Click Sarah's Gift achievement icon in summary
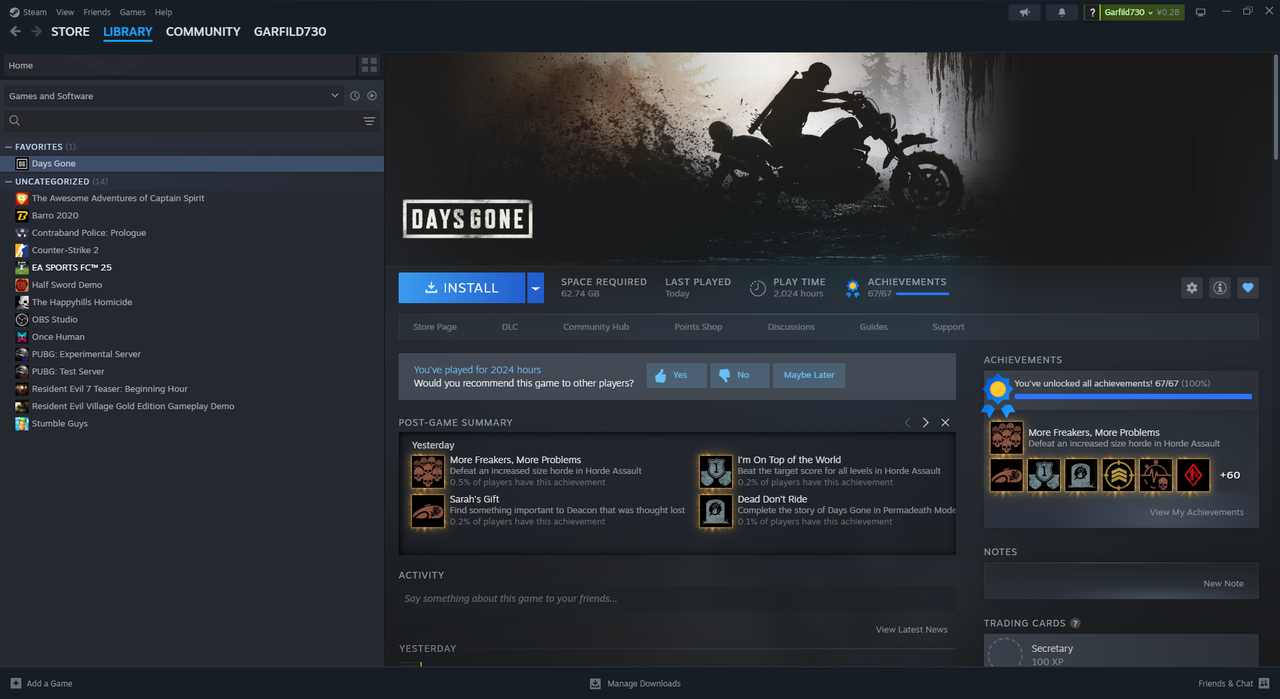This screenshot has height=699, width=1280. pyautogui.click(x=428, y=510)
